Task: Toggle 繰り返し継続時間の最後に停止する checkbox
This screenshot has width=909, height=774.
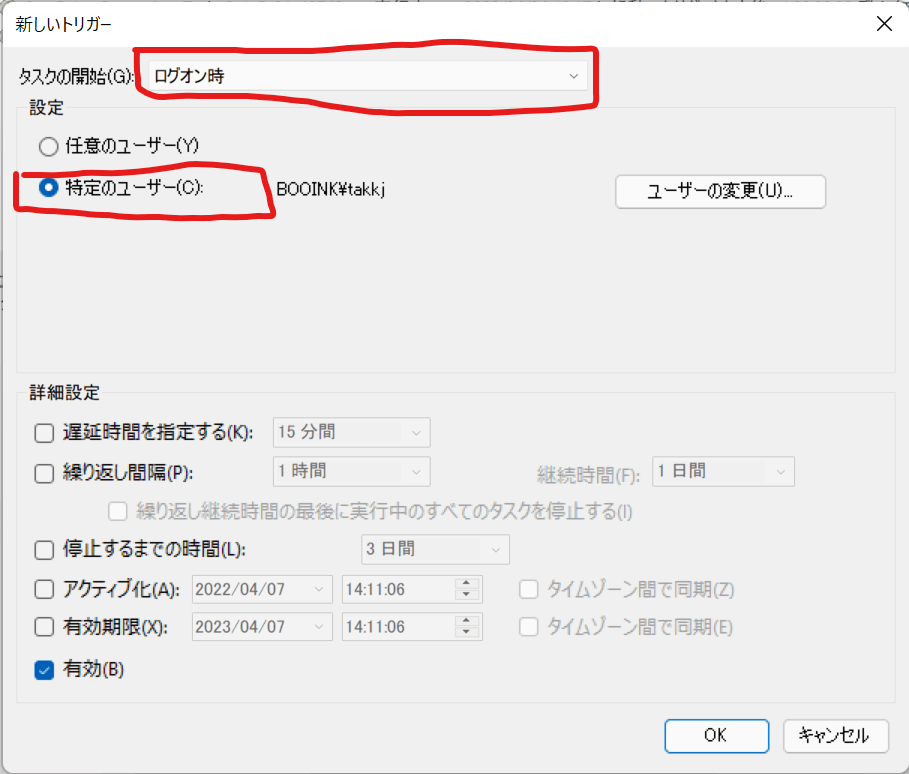Action: (x=118, y=511)
